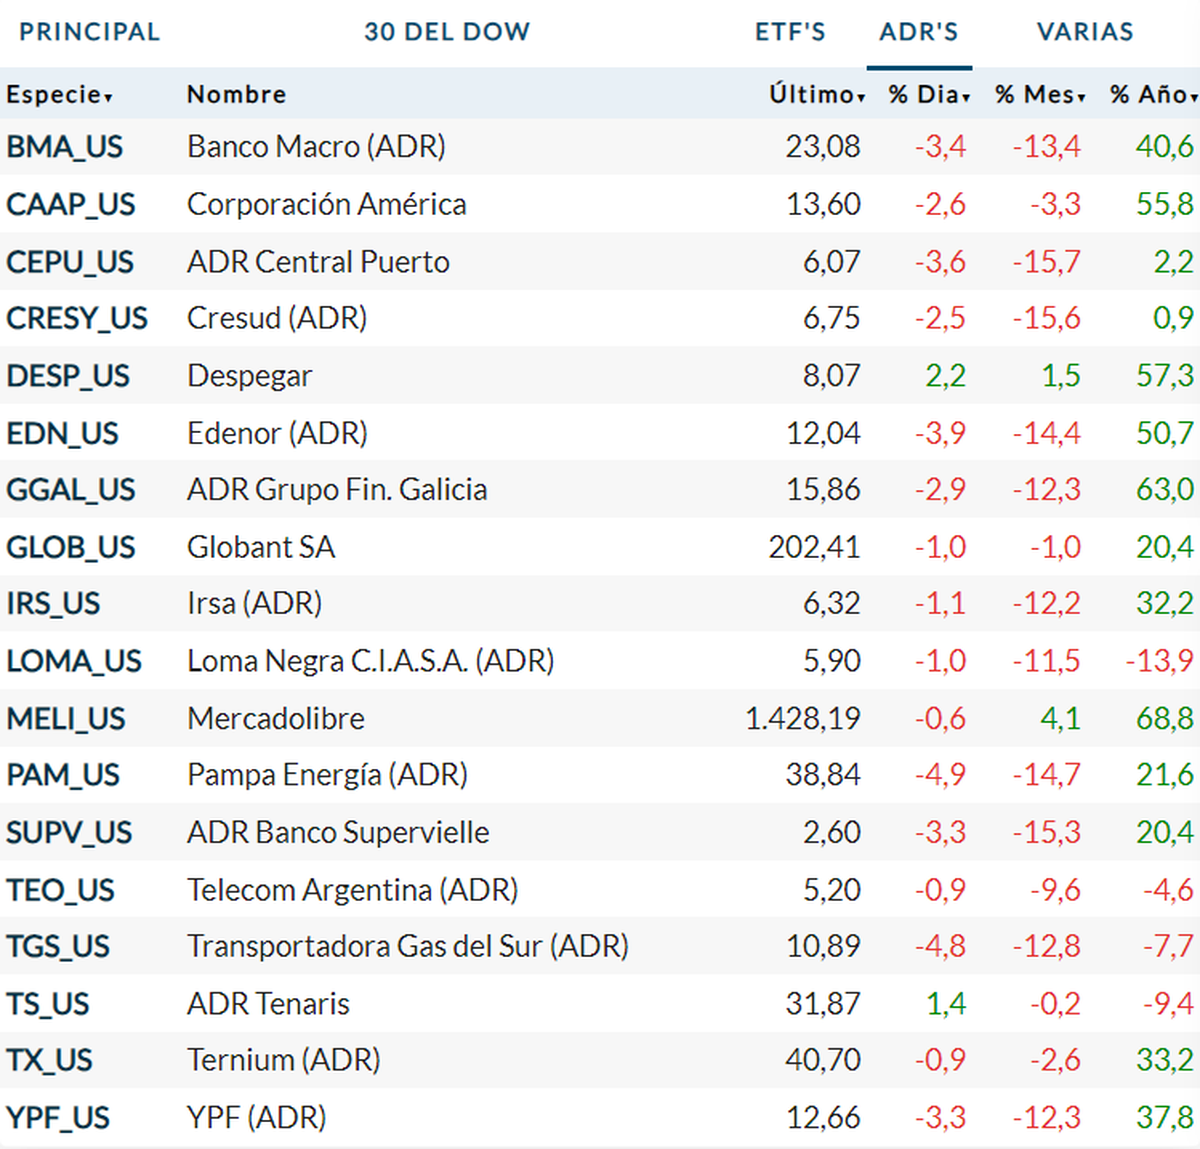Screen dimensions: 1200x1149
Task: Click the Nombre column header
Action: 236,95
